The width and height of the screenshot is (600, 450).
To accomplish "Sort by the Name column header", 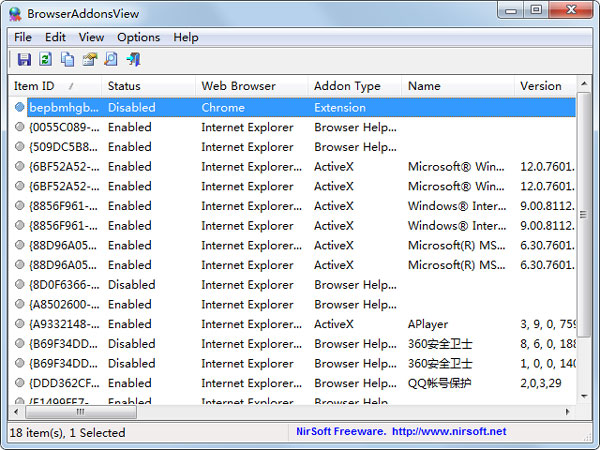I will pos(458,86).
